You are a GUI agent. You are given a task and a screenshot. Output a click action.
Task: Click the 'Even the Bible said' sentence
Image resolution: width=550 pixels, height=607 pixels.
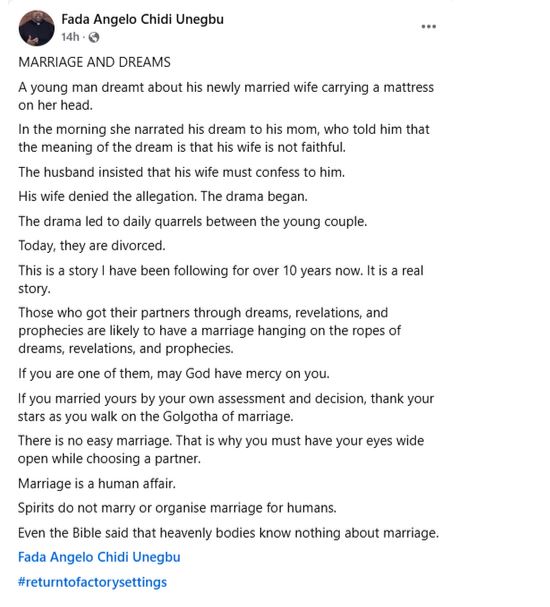228,533
